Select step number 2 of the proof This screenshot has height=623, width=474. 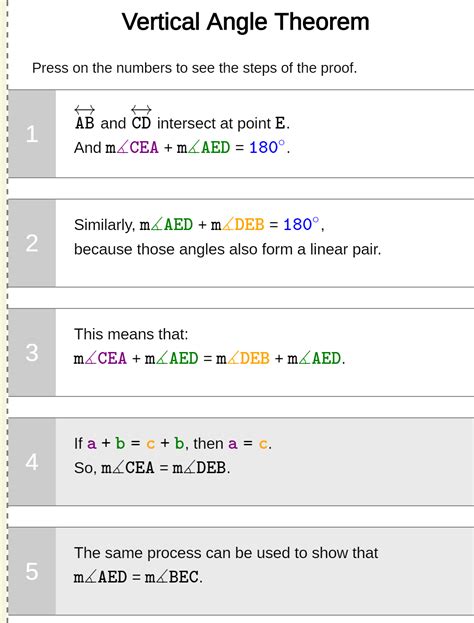click(x=32, y=243)
